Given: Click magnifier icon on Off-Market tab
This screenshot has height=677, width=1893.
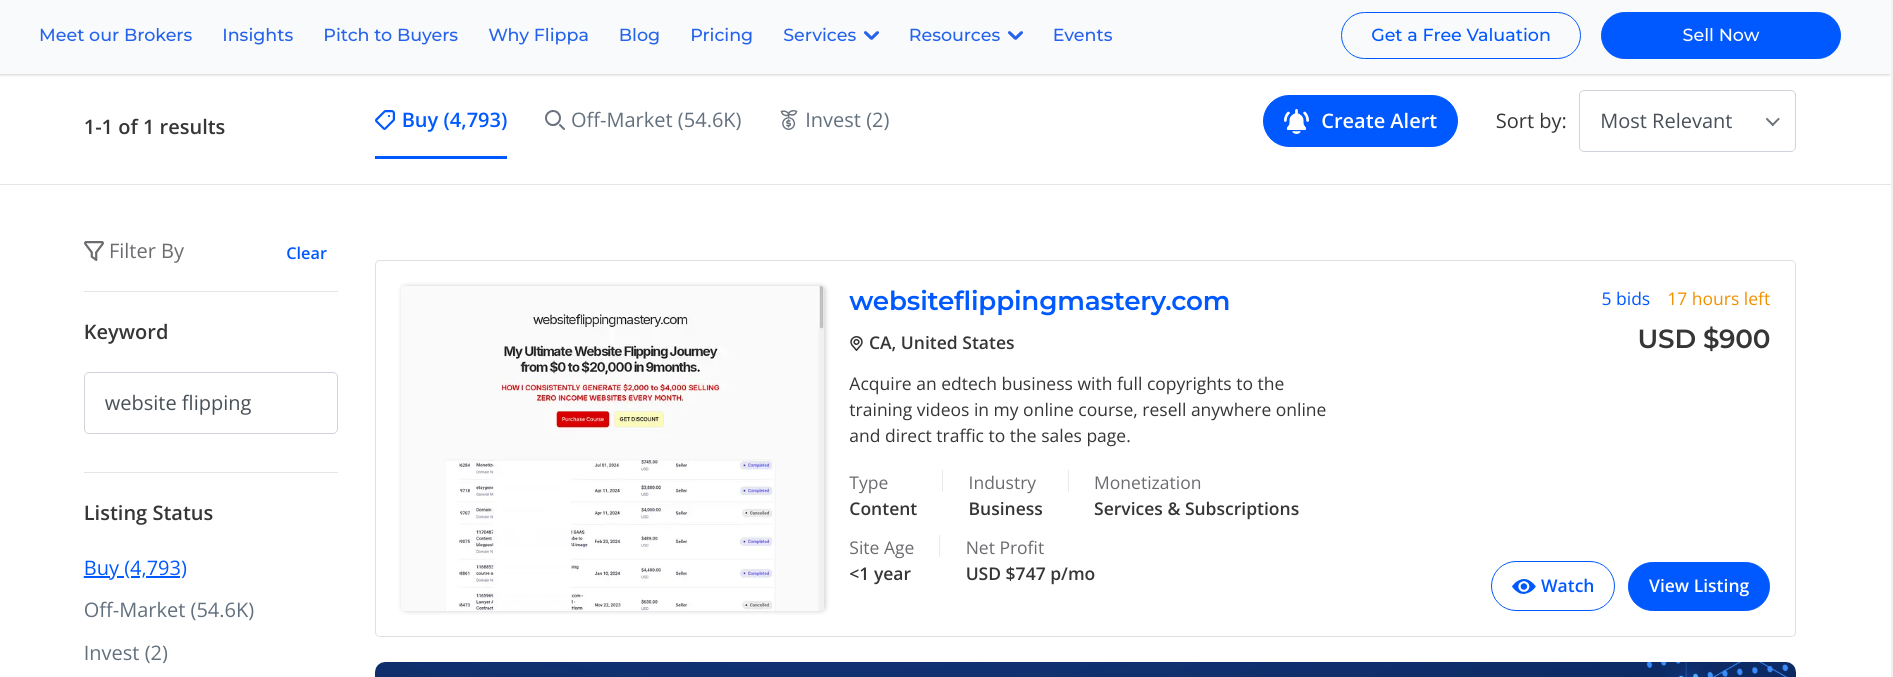Looking at the screenshot, I should (x=554, y=120).
